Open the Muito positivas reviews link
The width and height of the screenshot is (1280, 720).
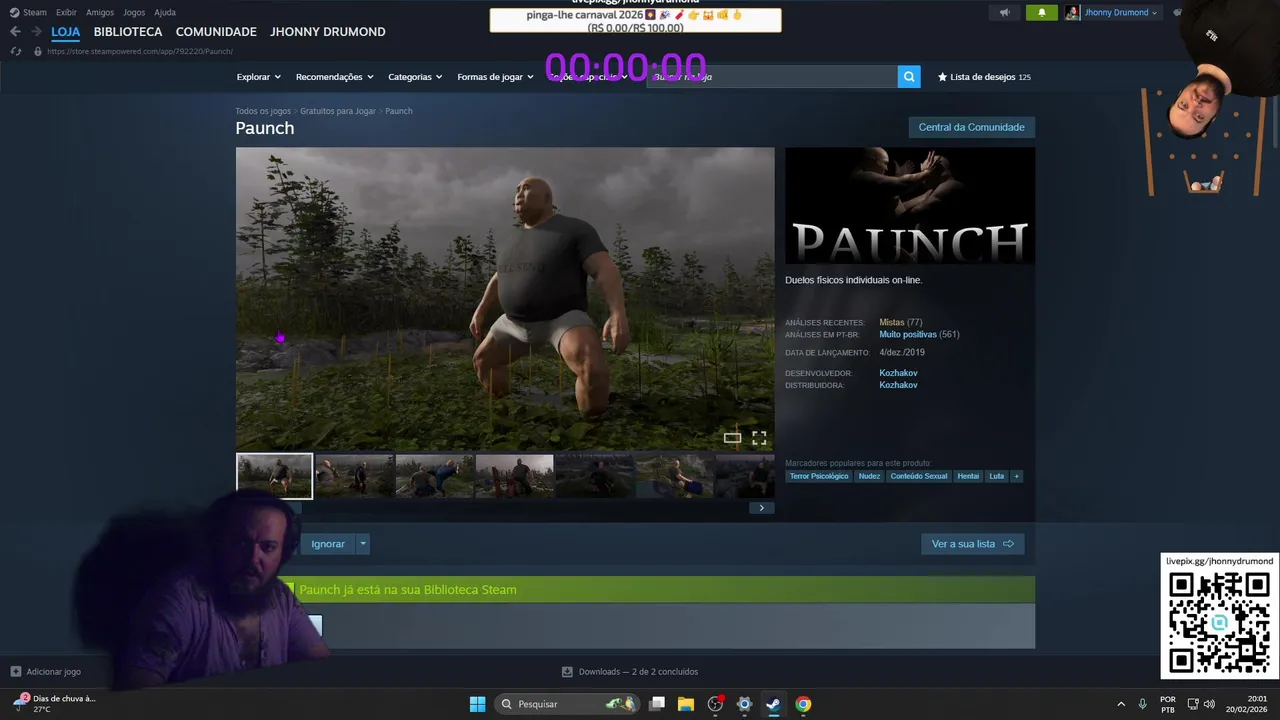pyautogui.click(x=908, y=335)
